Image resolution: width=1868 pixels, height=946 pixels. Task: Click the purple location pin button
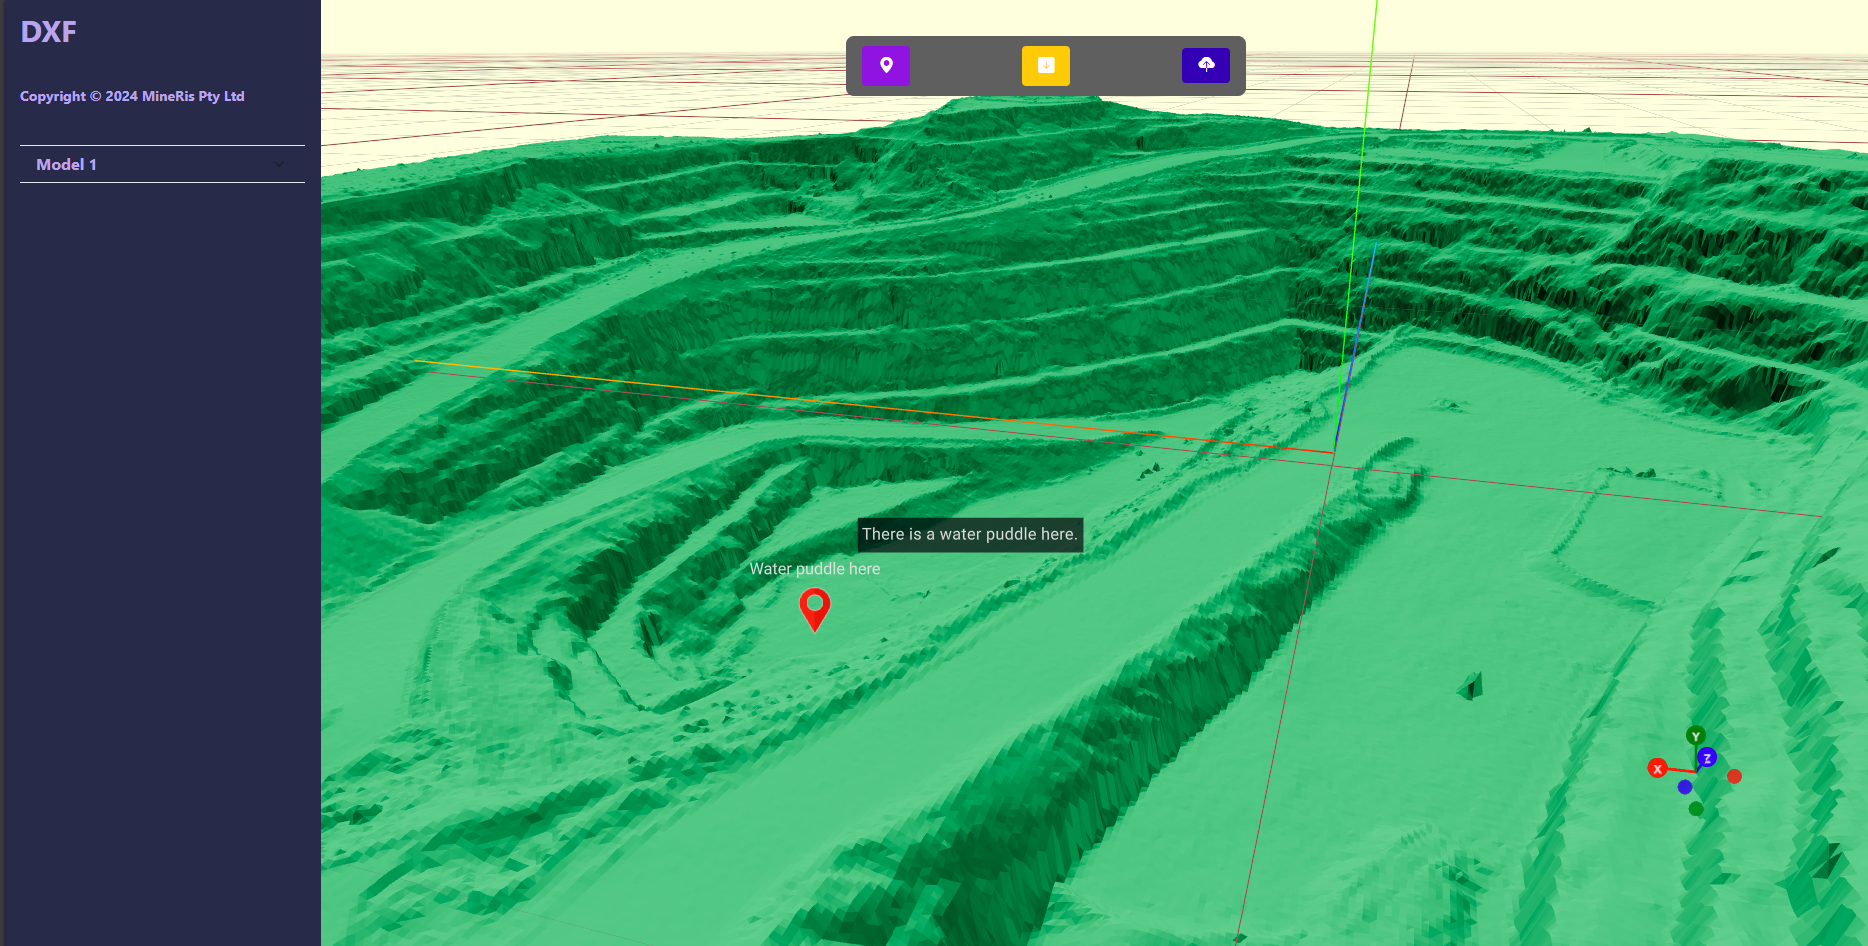click(x=886, y=66)
